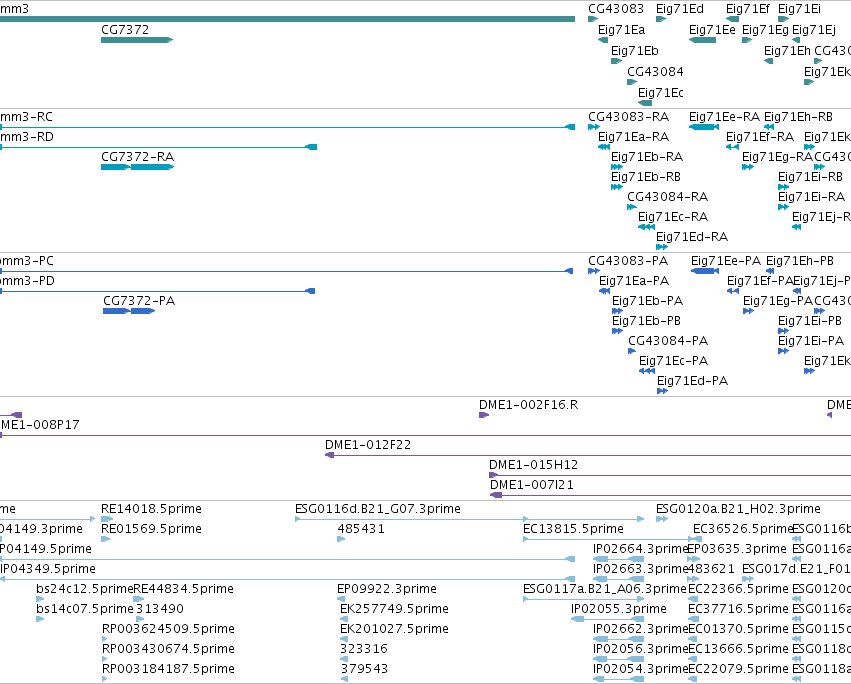
Task: Open the EC13815.5prime EST label
Action: [x=573, y=529]
